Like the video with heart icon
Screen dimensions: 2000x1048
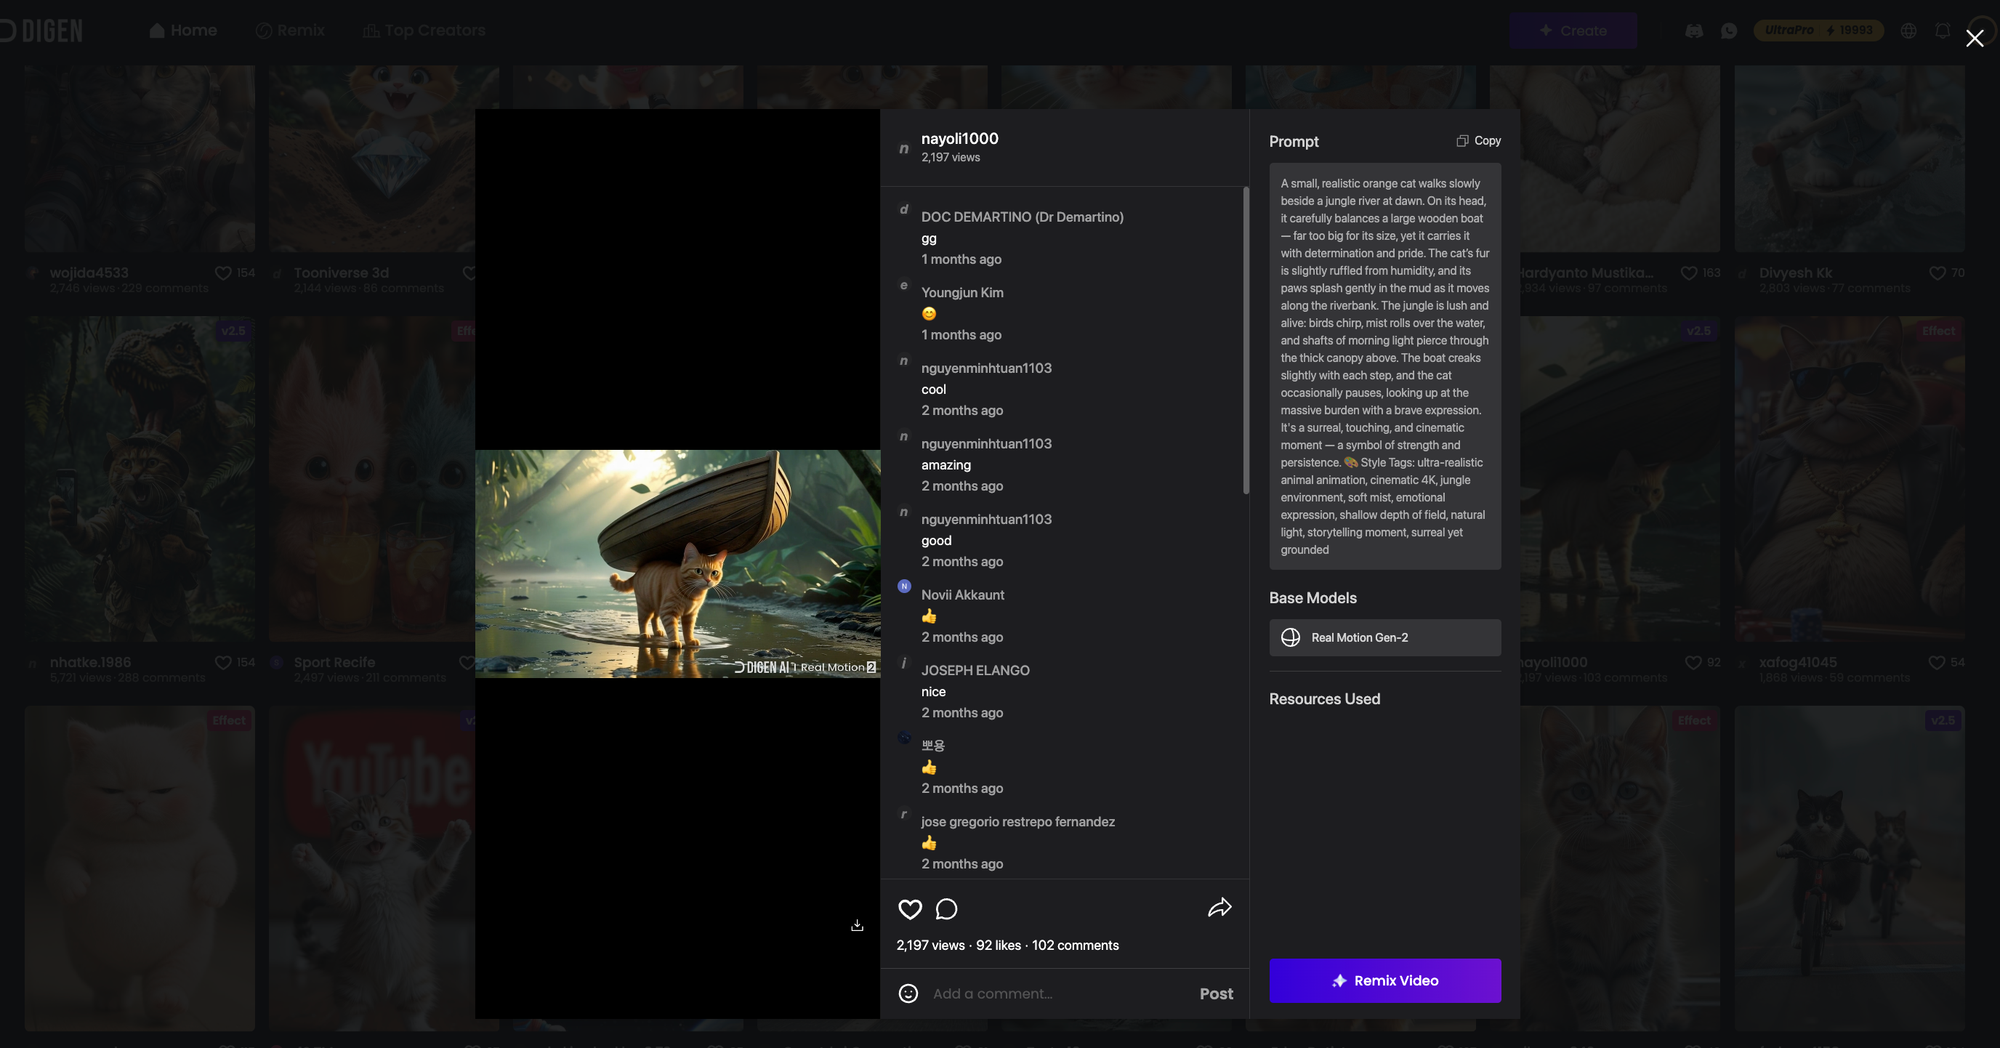click(x=910, y=909)
